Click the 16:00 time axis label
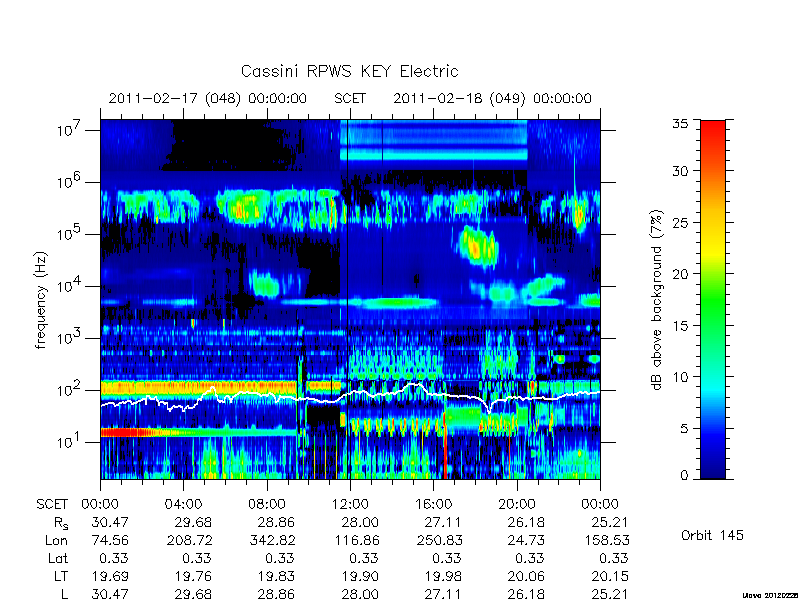This screenshot has width=800, height=600. (433, 505)
